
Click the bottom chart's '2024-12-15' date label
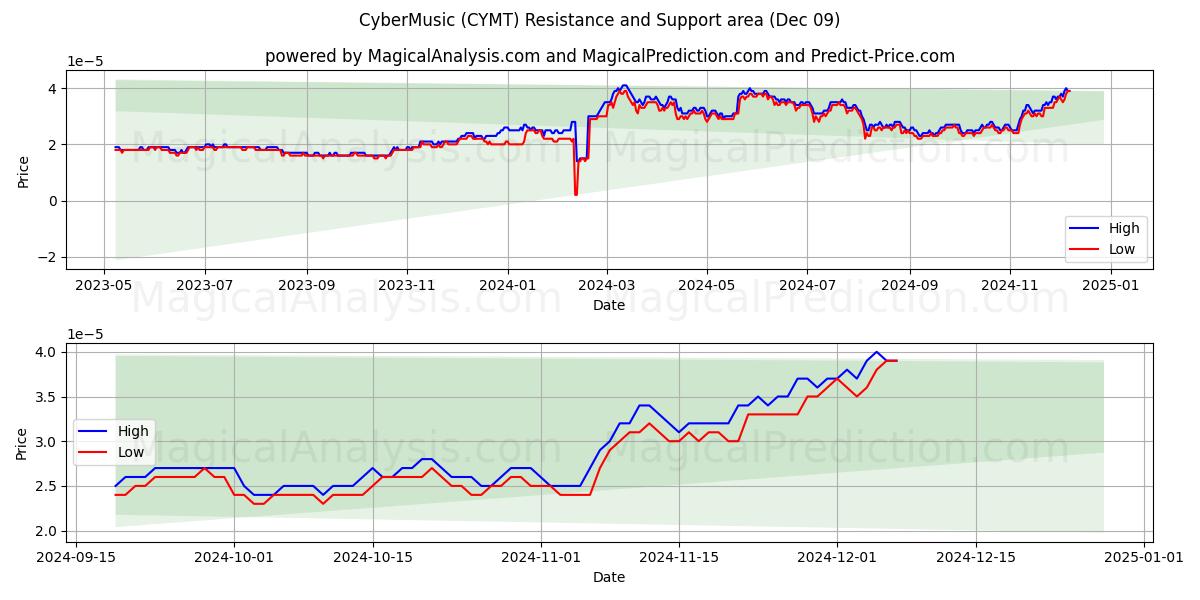tap(976, 559)
